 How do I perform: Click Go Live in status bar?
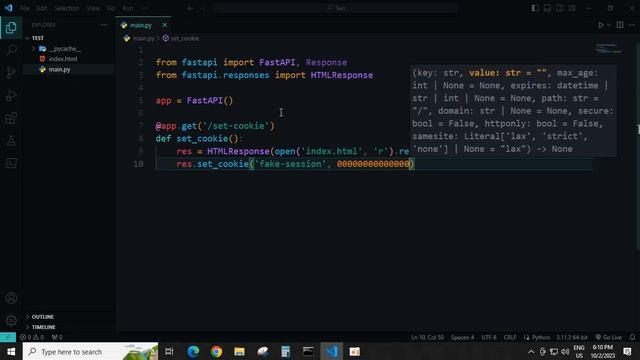[609, 337]
